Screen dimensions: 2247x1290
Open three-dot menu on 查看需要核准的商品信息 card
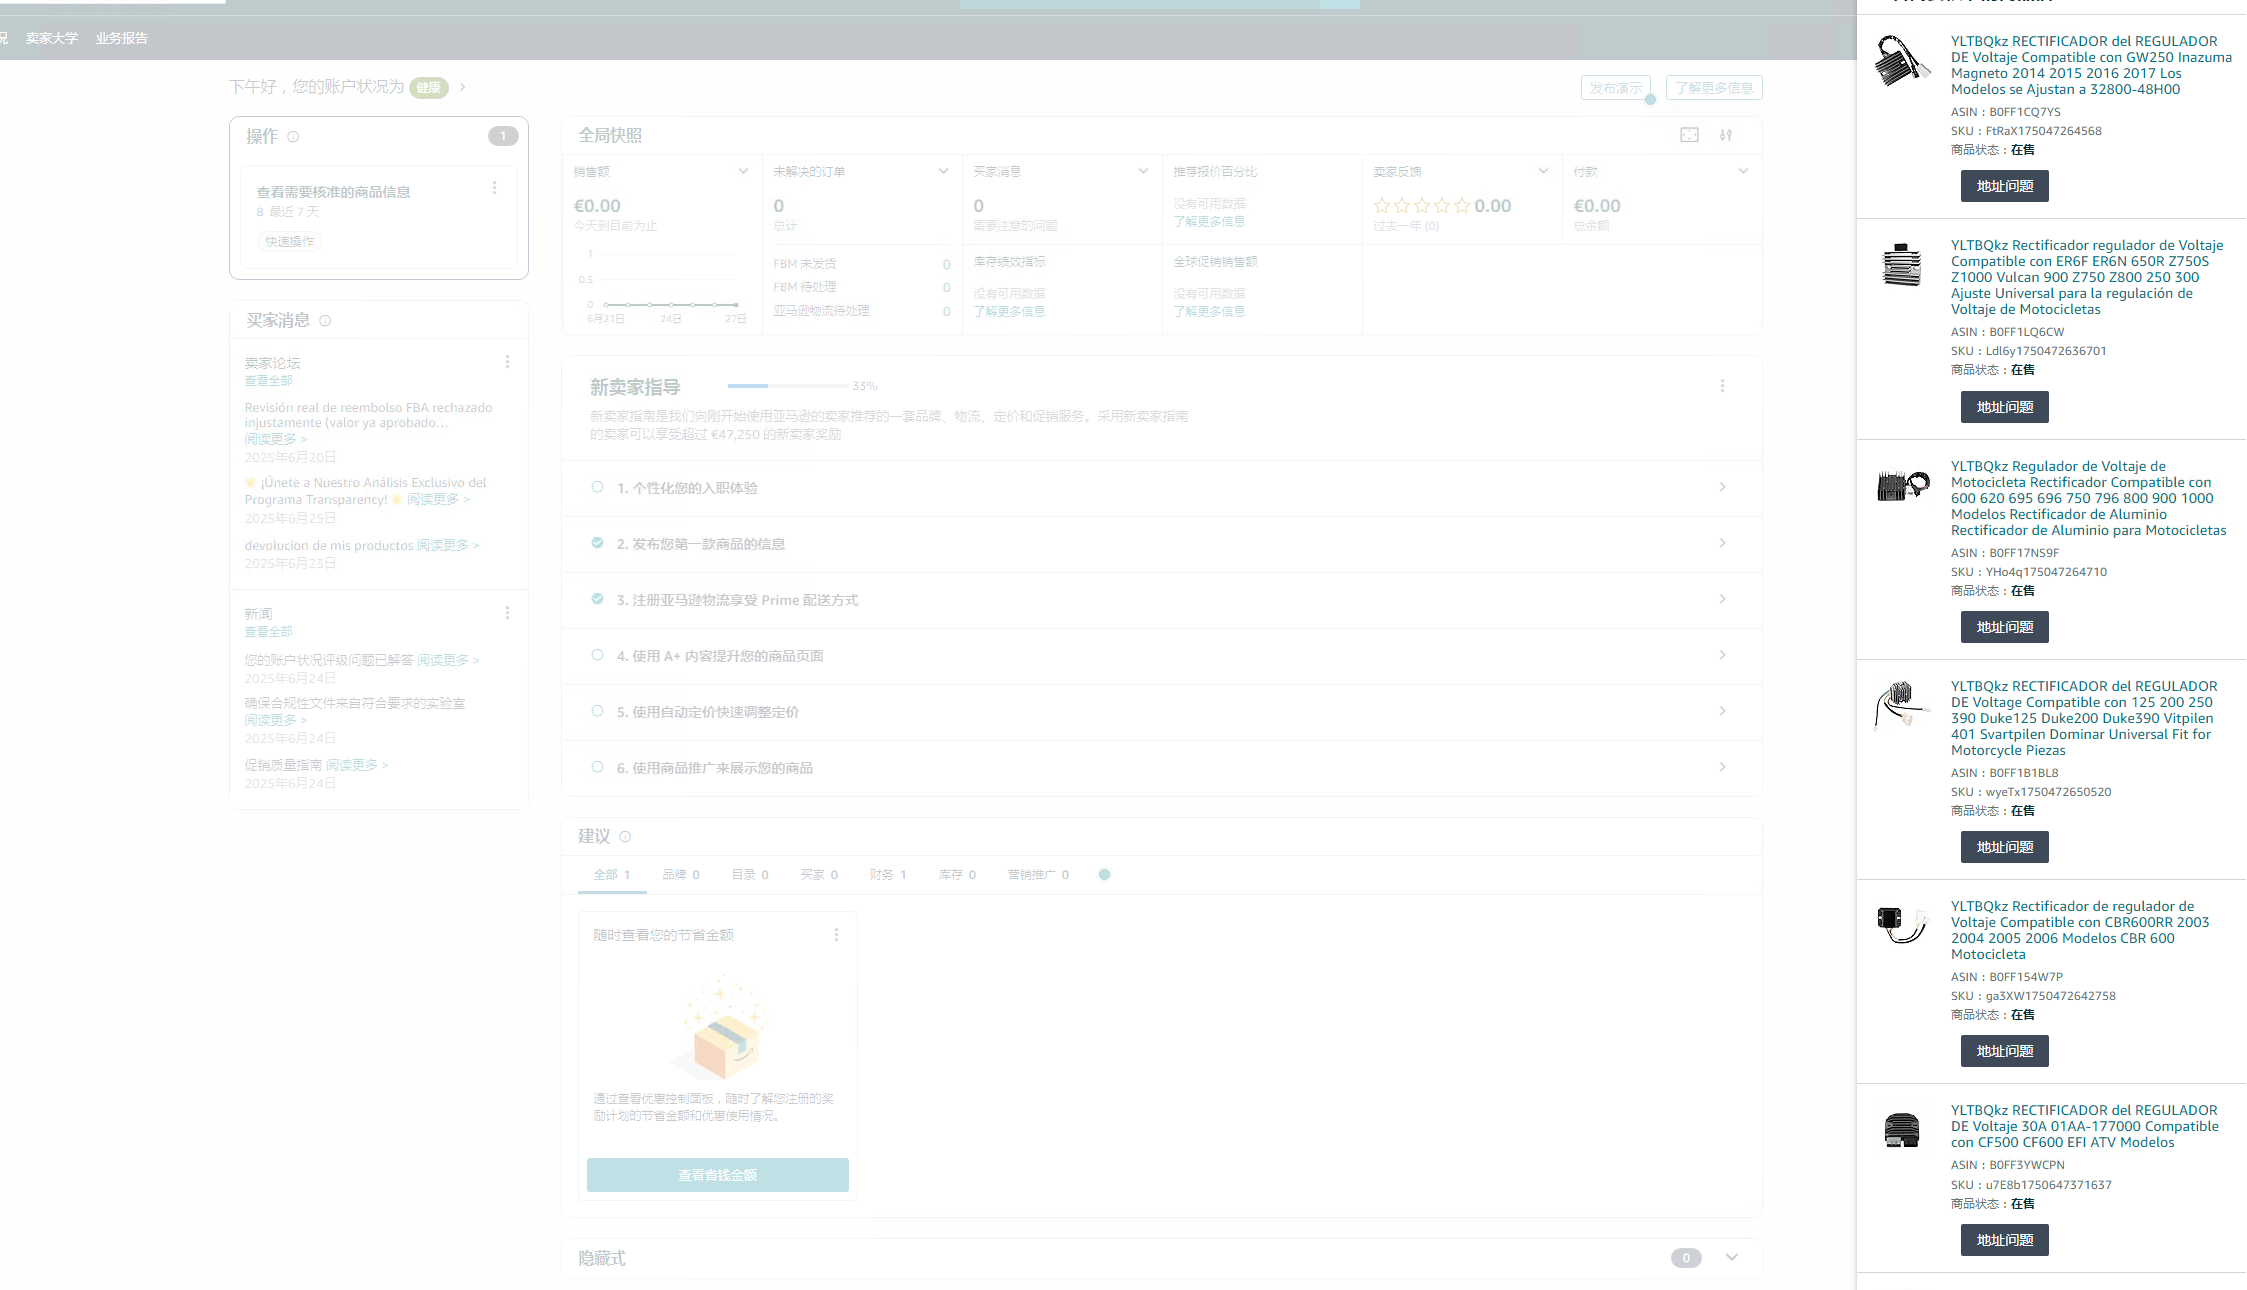click(494, 188)
